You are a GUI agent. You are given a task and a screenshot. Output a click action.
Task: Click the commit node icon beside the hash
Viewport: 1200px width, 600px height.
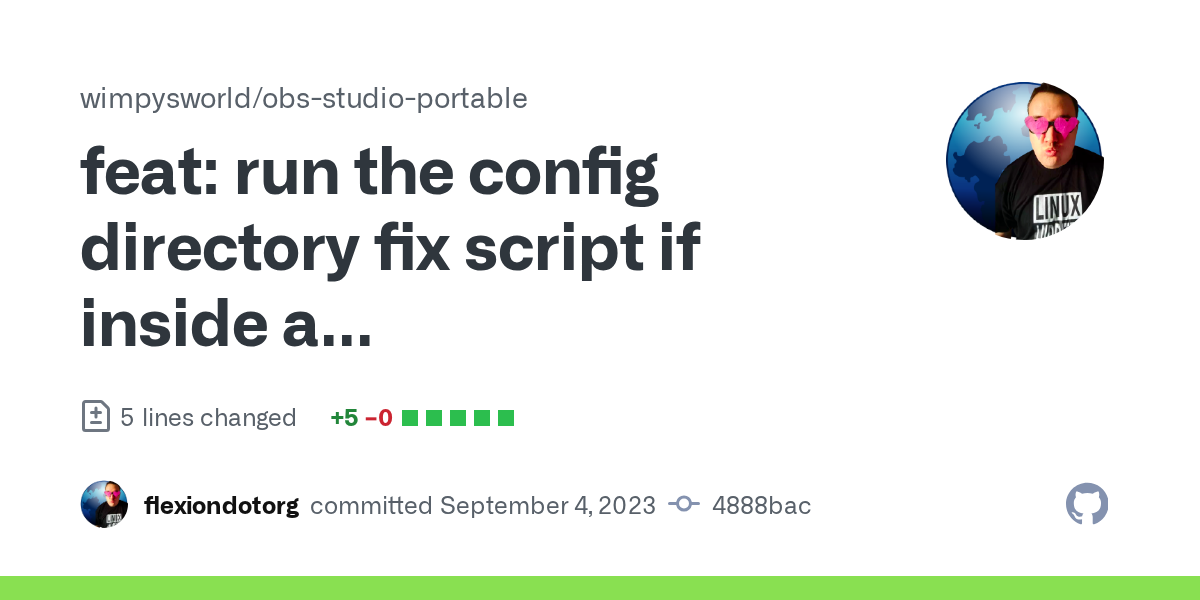pyautogui.click(x=684, y=505)
